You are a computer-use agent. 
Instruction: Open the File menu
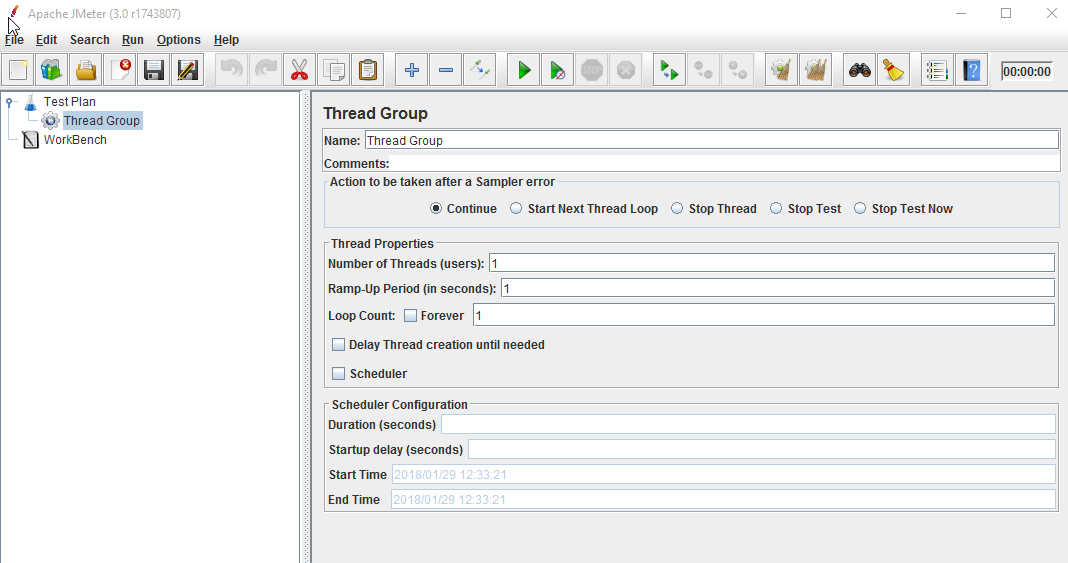coord(14,39)
